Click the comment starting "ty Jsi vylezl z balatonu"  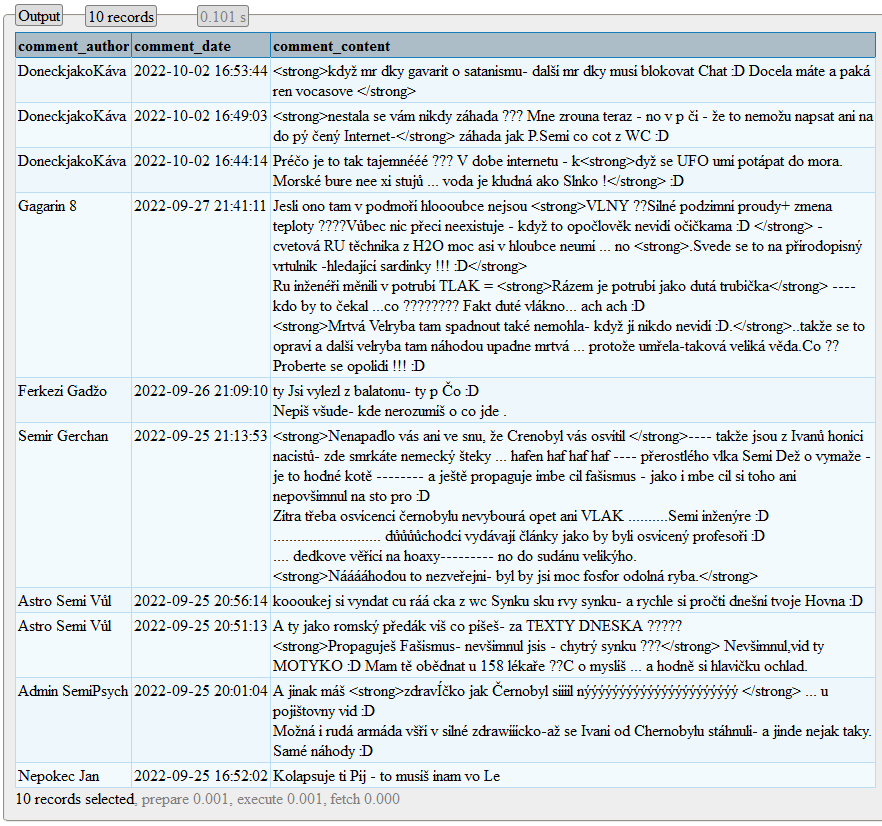[x=376, y=391]
